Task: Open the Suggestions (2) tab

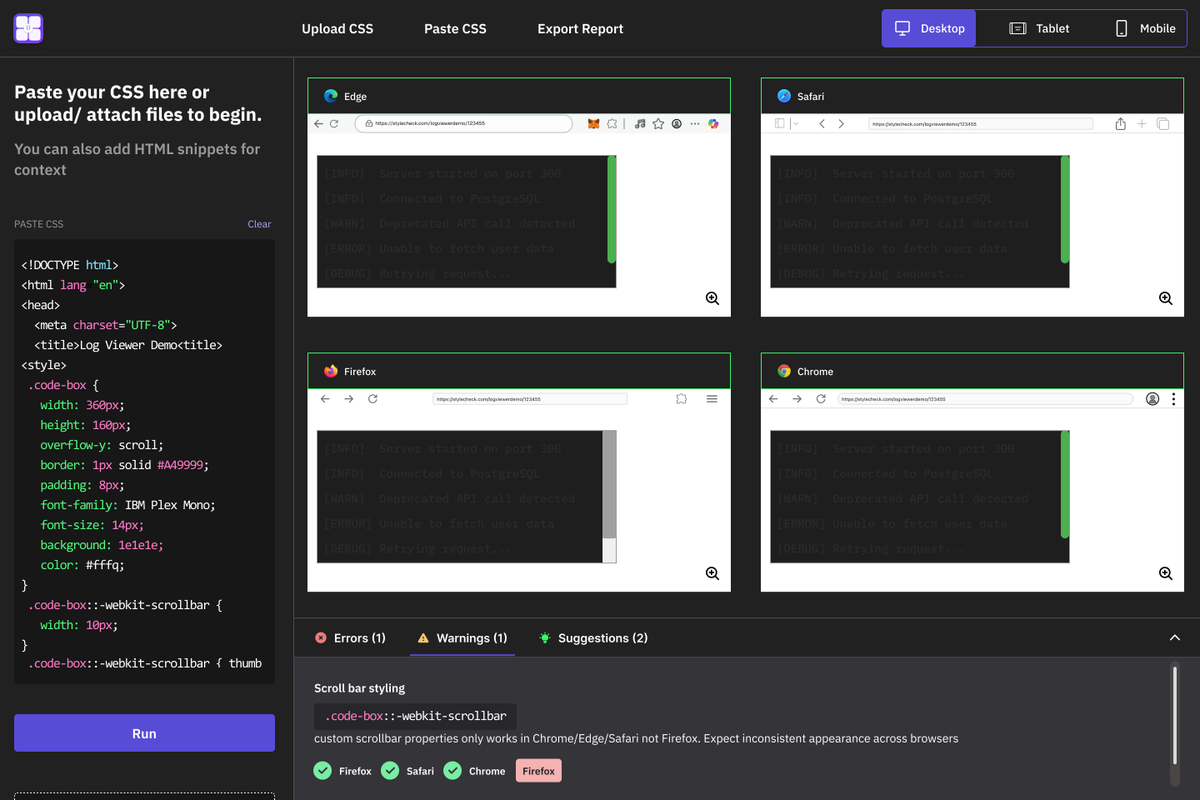Action: 593,638
